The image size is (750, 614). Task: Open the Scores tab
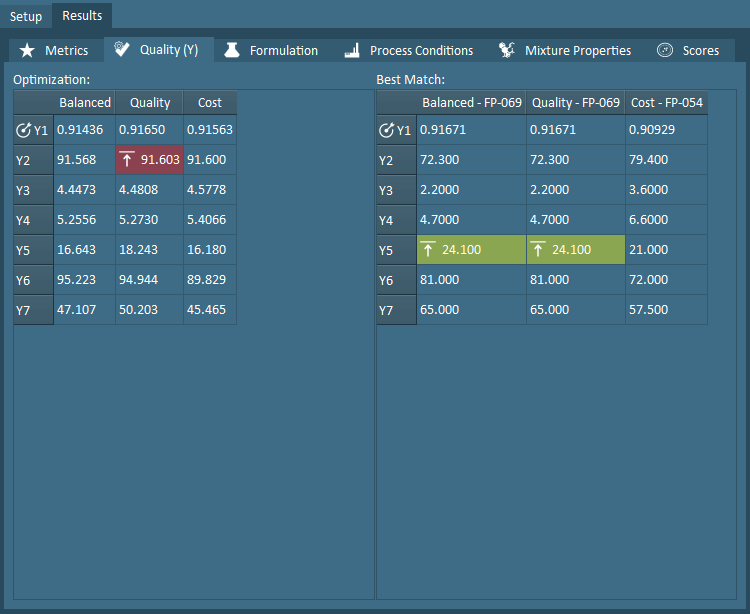tap(700, 50)
